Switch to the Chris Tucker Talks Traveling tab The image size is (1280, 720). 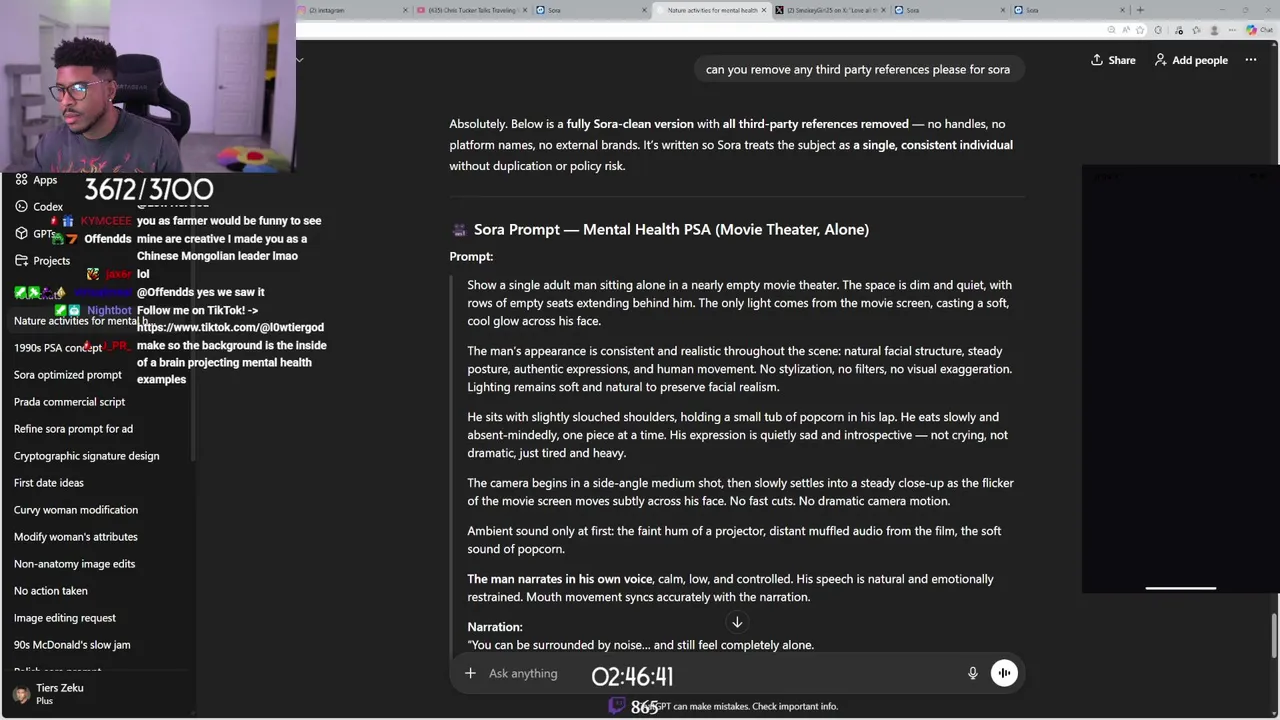[x=470, y=10]
